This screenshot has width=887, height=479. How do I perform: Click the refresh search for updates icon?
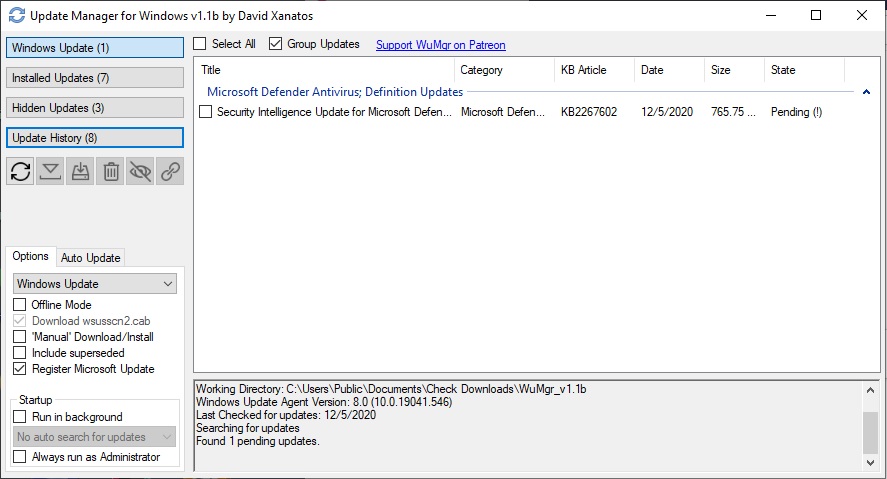20,172
